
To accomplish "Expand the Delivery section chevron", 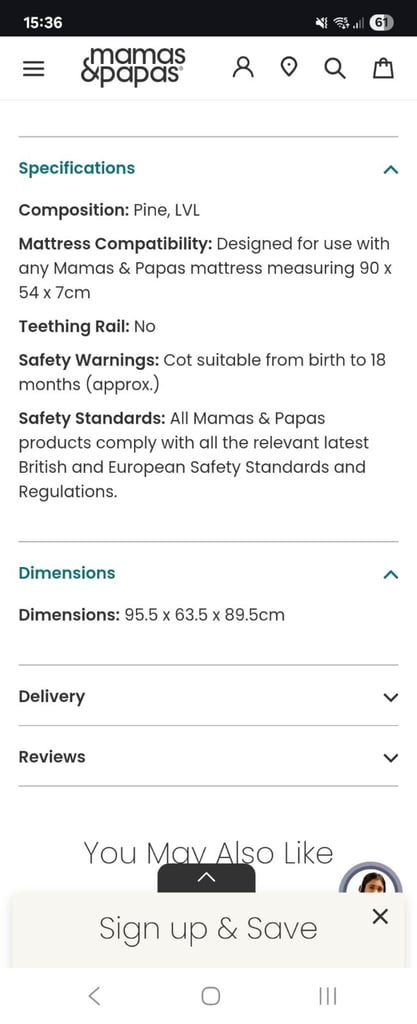I will [390, 697].
